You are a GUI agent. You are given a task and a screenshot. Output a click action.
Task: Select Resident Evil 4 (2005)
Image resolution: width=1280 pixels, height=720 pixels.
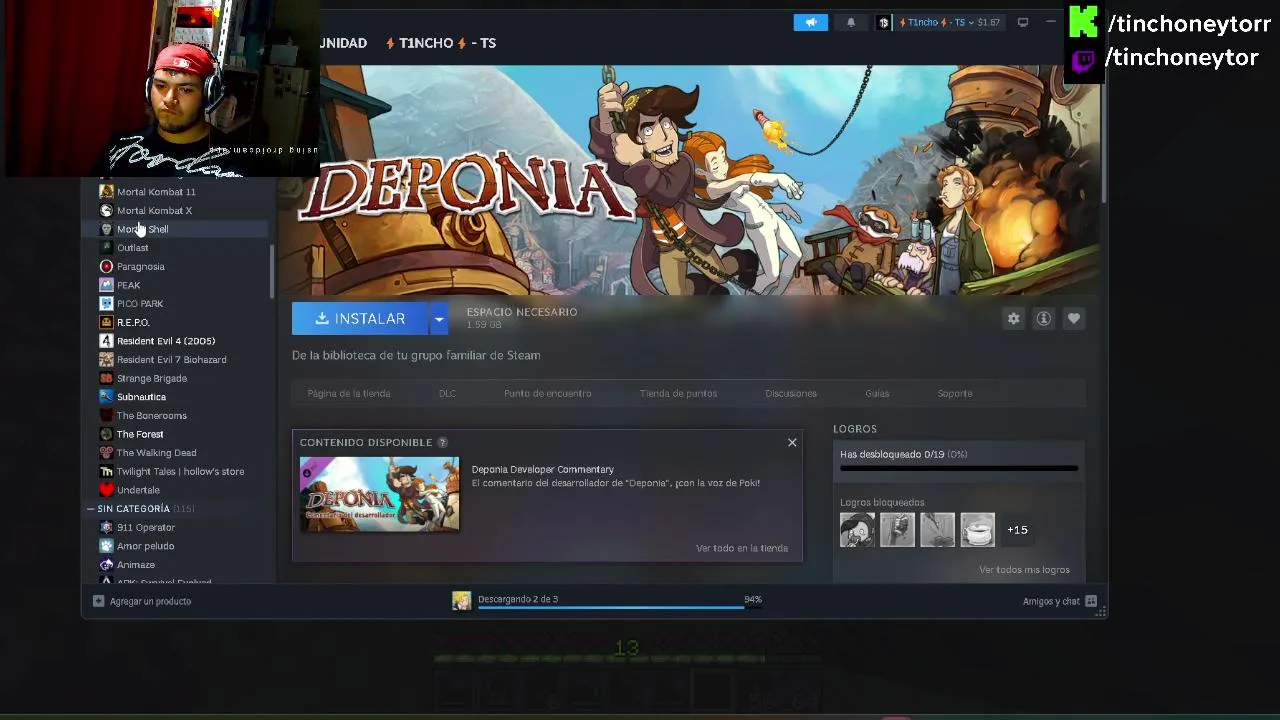pos(166,341)
